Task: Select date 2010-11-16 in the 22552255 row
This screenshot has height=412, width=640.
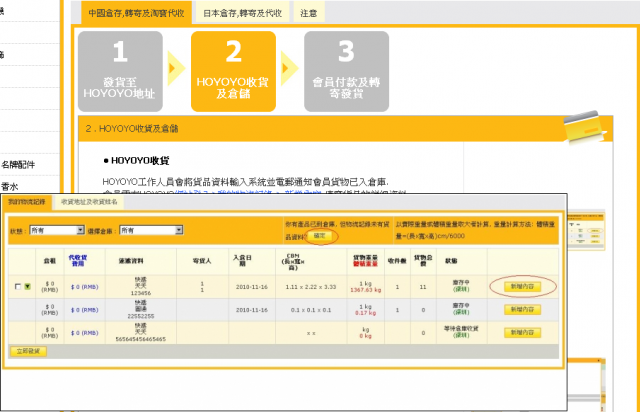Action: tap(252, 310)
